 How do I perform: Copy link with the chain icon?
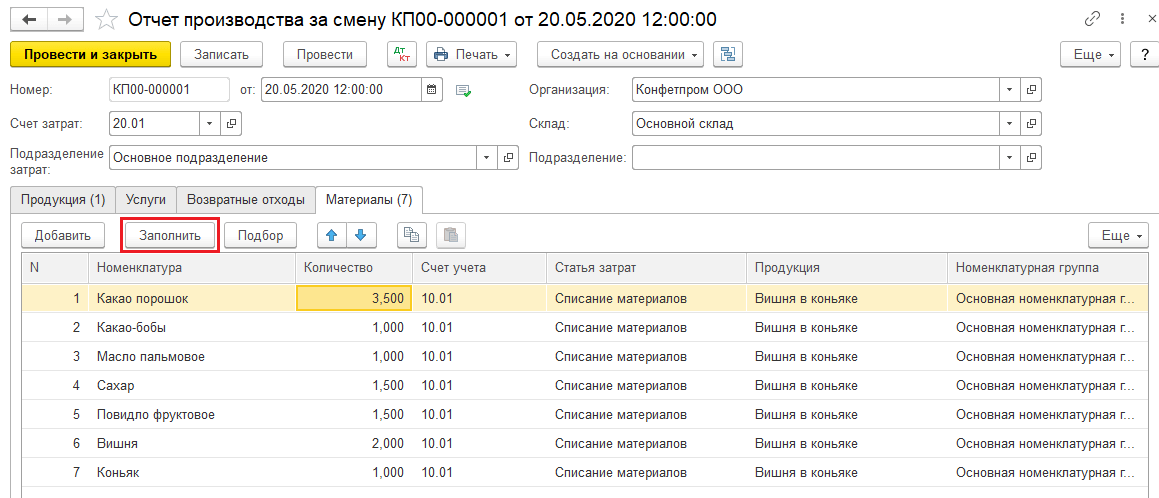pos(1092,19)
